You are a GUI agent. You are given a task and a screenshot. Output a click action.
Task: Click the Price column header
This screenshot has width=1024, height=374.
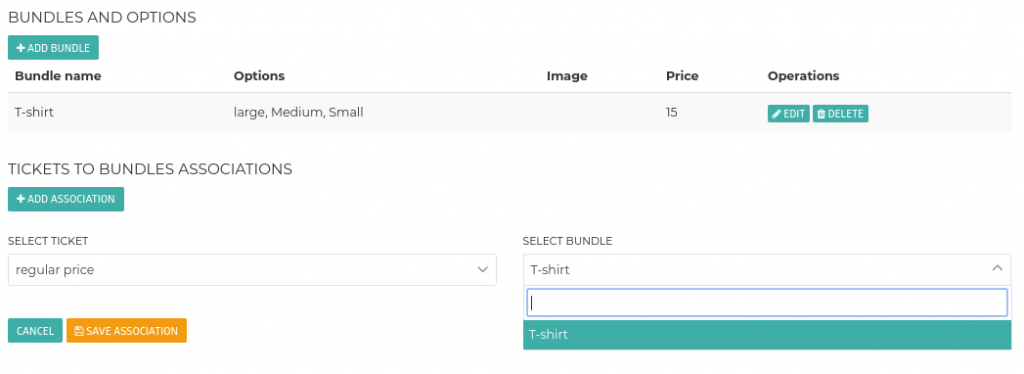(x=682, y=76)
